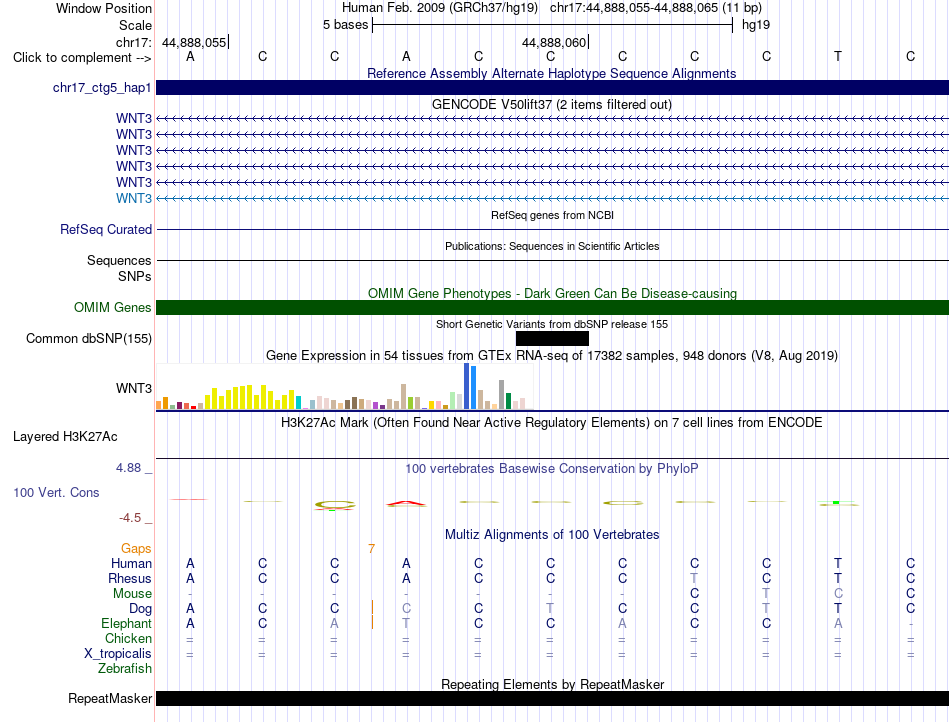The image size is (950, 722).
Task: Click the chr17_ctg5_hap1 track label
Action: pos(102,88)
